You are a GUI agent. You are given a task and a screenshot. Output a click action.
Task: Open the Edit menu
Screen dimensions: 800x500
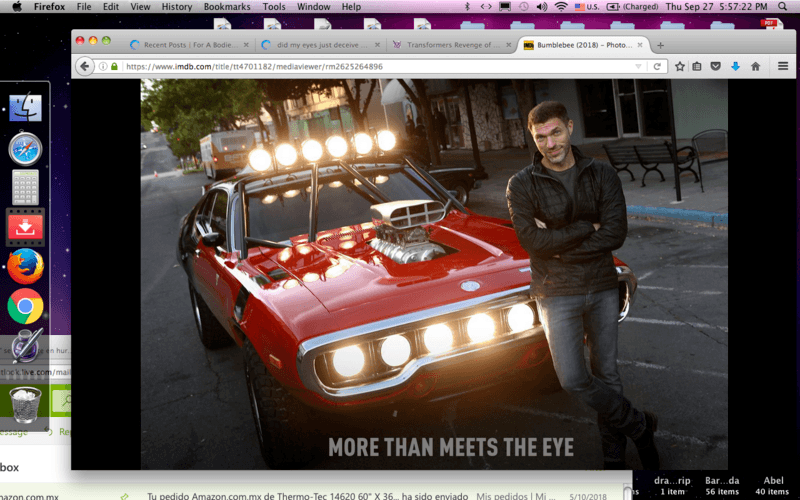(111, 7)
